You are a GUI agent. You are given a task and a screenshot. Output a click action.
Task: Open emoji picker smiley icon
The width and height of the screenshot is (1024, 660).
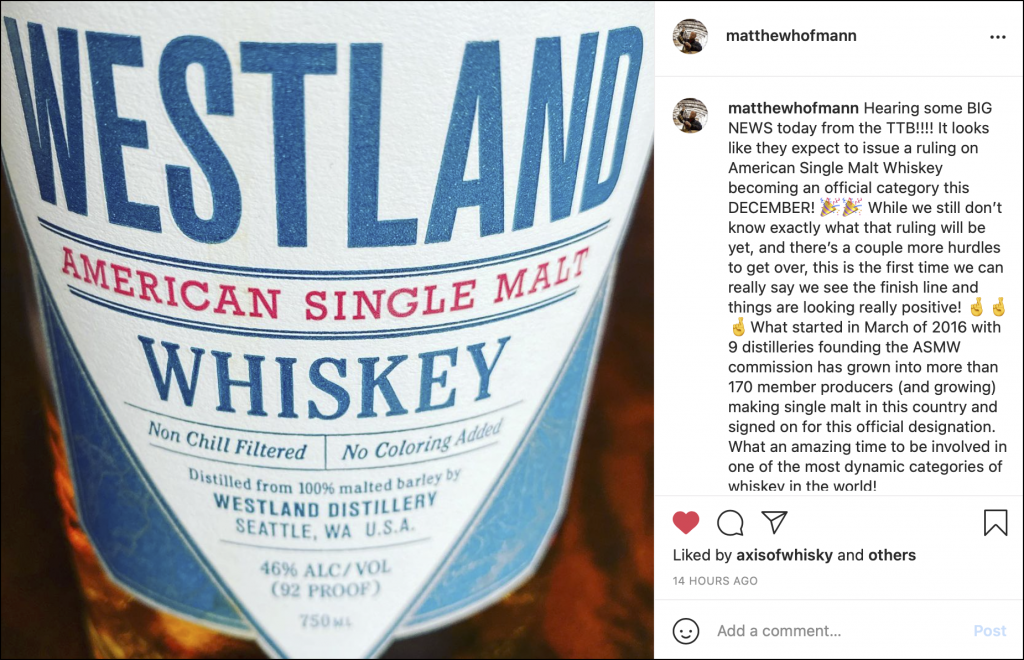[x=686, y=631]
